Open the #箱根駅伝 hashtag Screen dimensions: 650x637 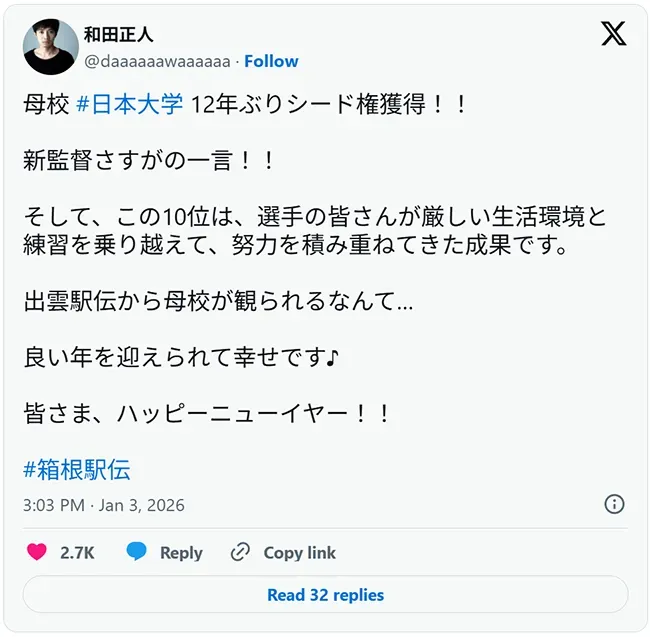click(77, 469)
